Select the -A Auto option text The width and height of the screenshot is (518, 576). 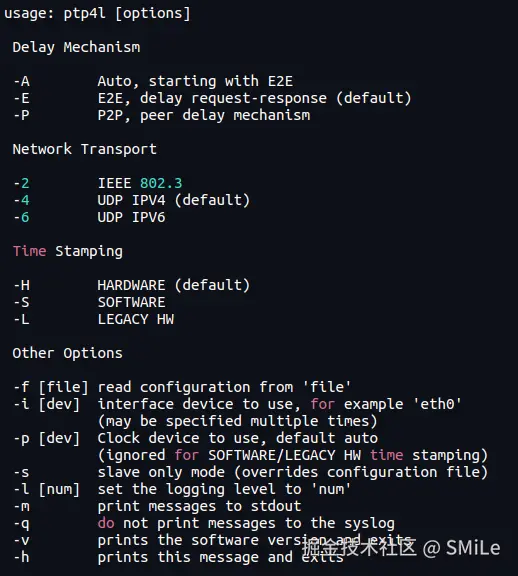point(153,81)
